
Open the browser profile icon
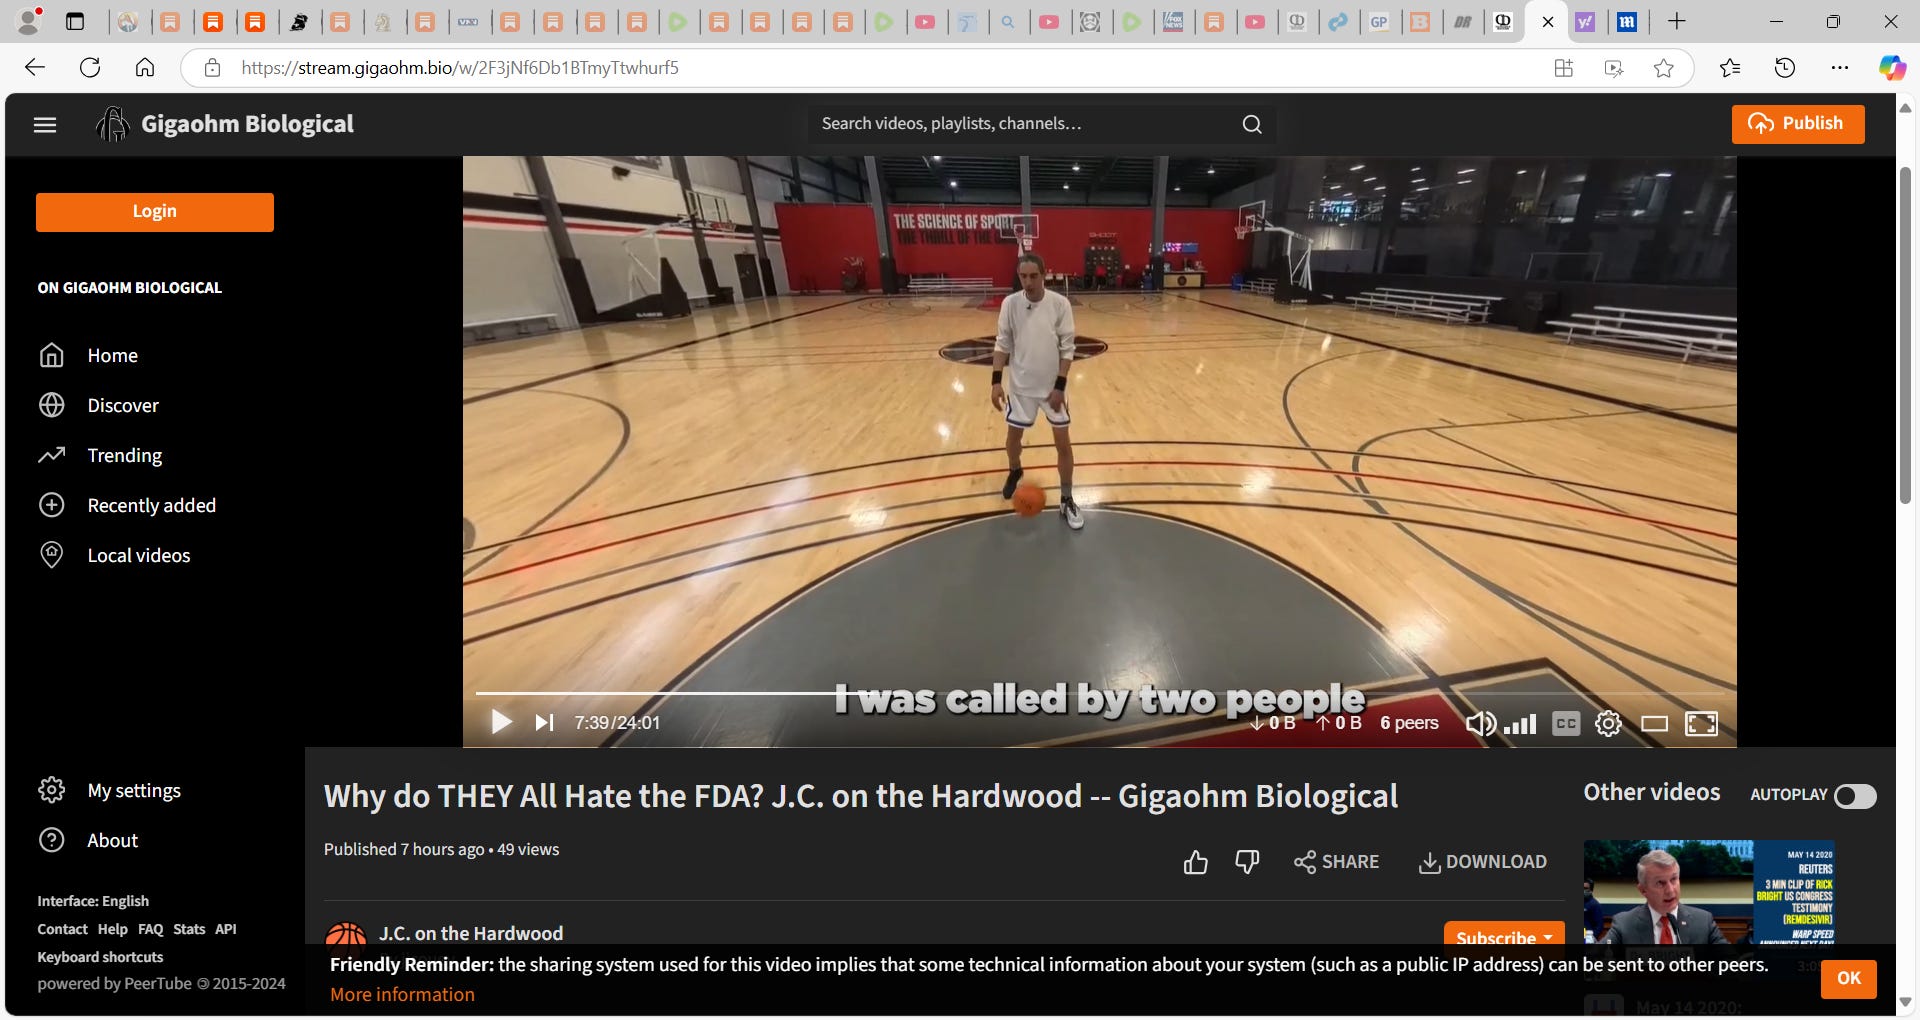[29, 21]
